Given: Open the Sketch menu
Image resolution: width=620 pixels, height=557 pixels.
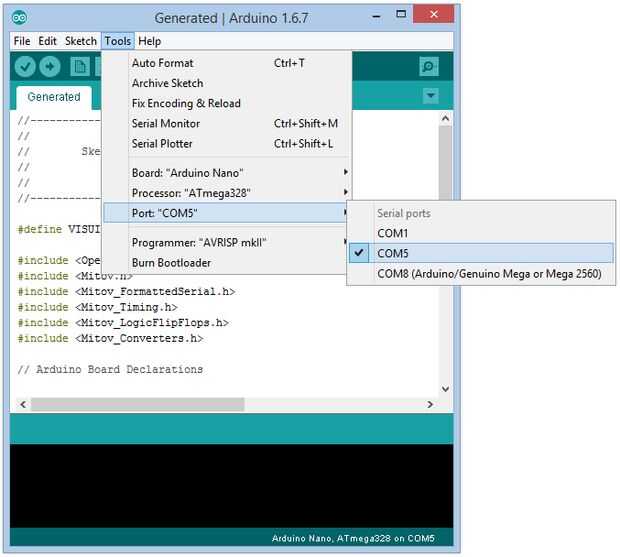Looking at the screenshot, I should (81, 41).
